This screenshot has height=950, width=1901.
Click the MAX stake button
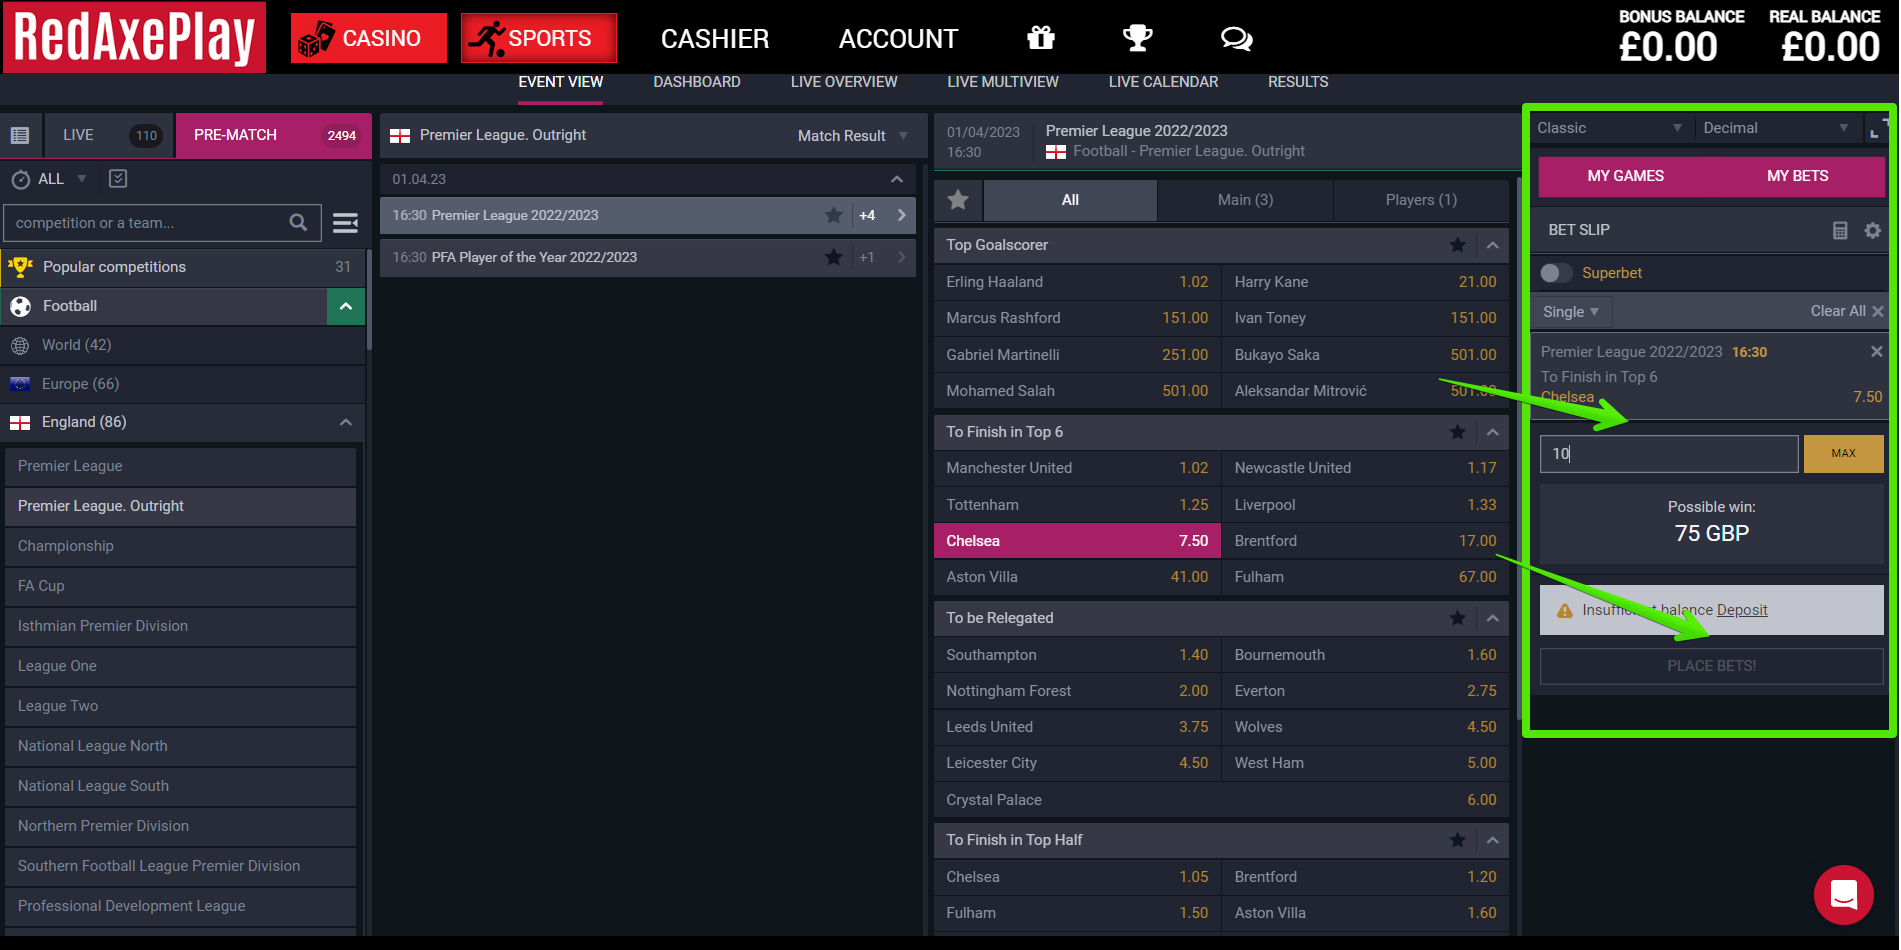1843,453
